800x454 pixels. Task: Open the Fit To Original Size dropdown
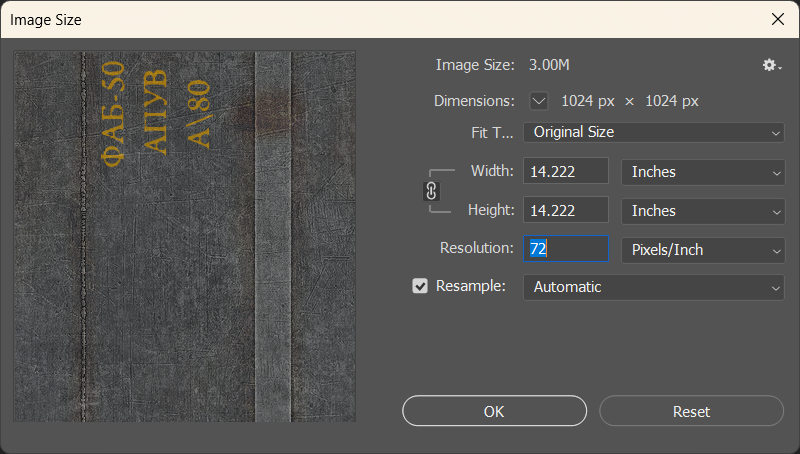pos(654,133)
